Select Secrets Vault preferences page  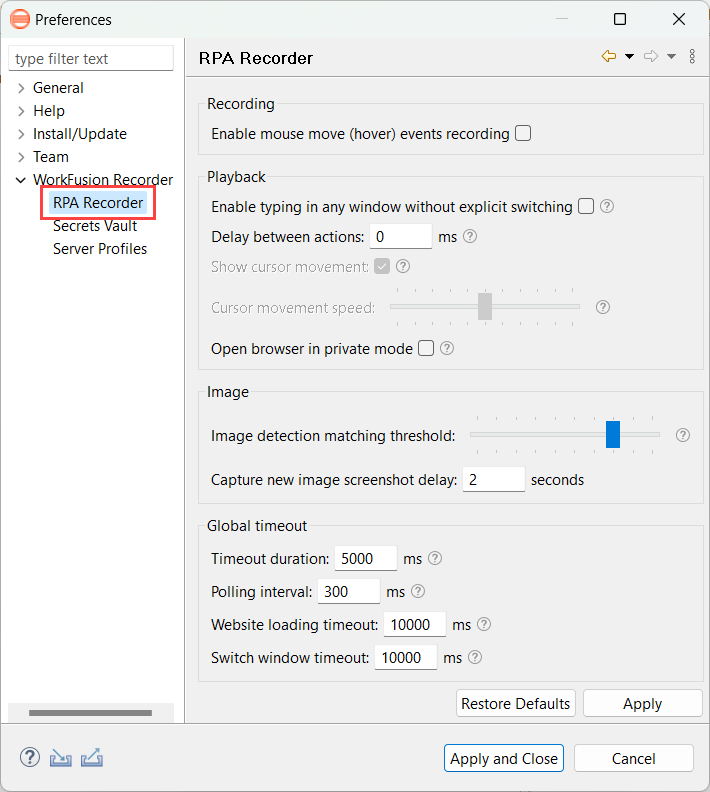(x=95, y=226)
